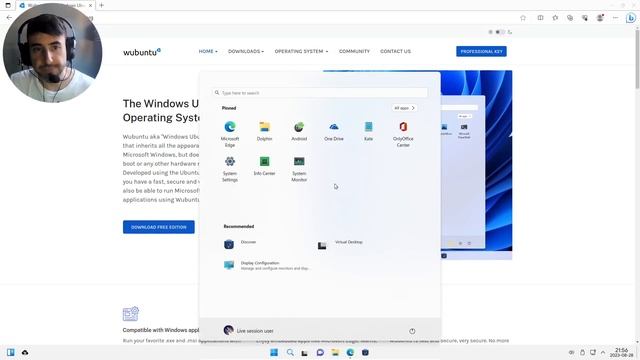Expand the OPERATING SYSTEM dropdown menu
The height and width of the screenshot is (360, 640).
(x=301, y=51)
